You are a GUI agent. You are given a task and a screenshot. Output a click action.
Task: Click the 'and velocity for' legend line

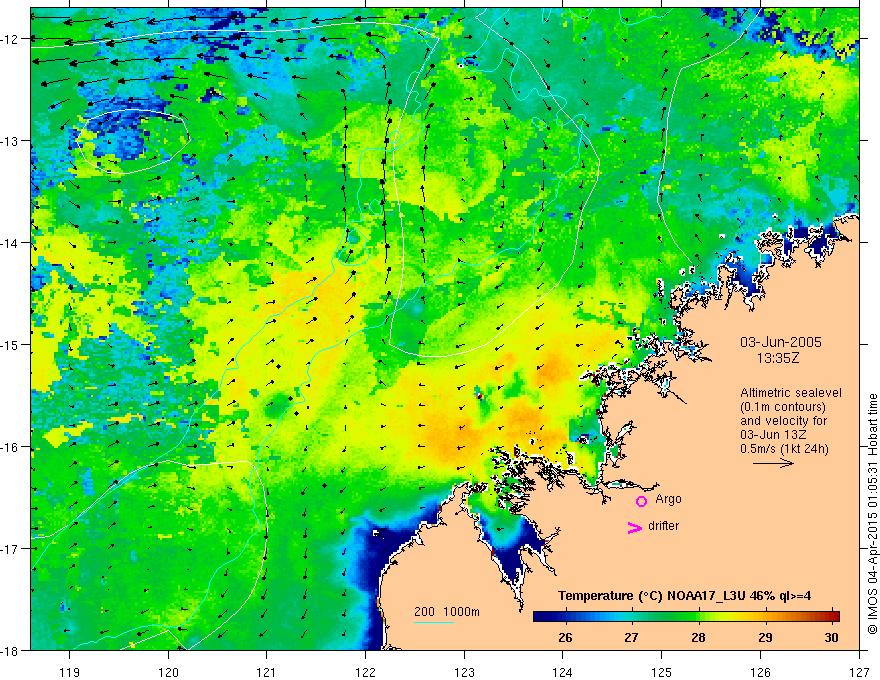click(783, 421)
